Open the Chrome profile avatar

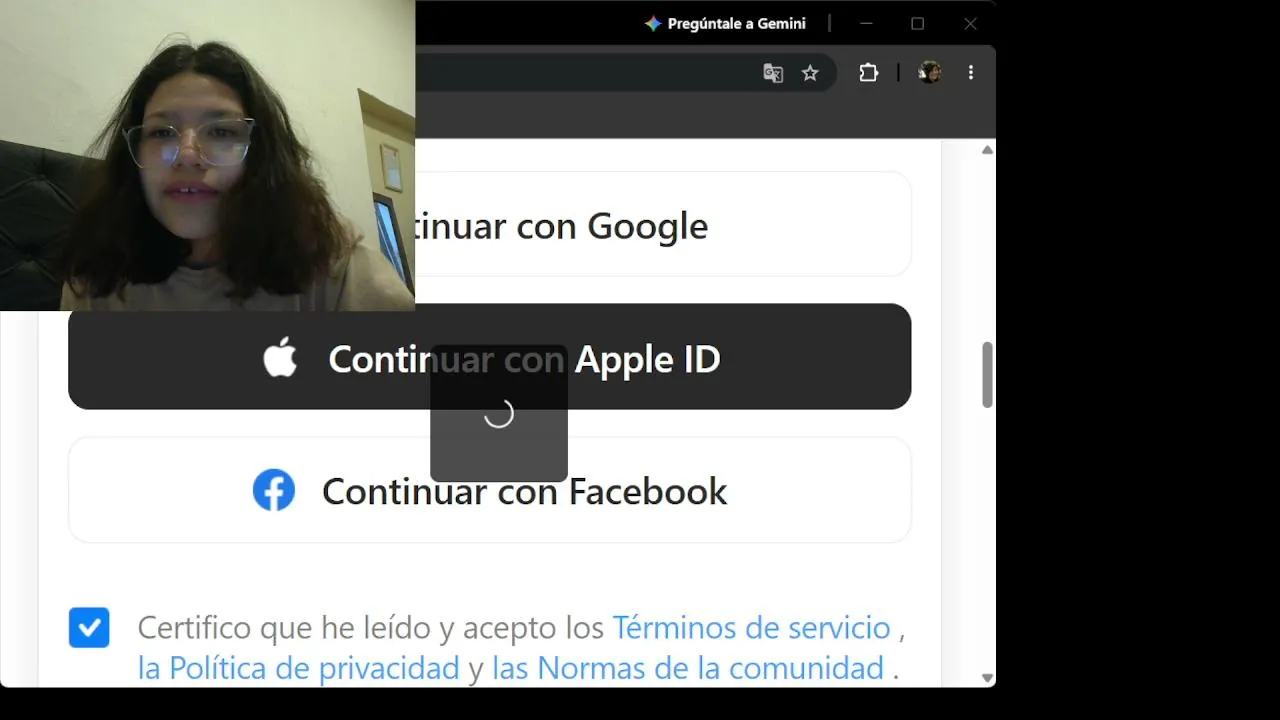coord(929,73)
